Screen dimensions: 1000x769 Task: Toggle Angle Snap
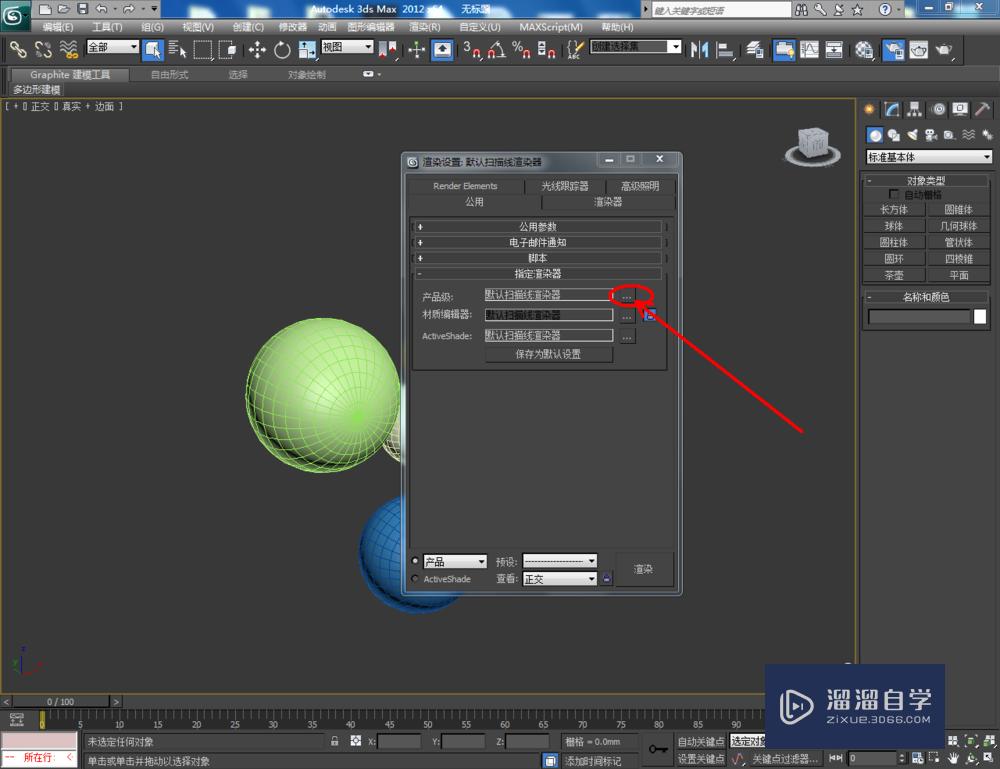[497, 49]
